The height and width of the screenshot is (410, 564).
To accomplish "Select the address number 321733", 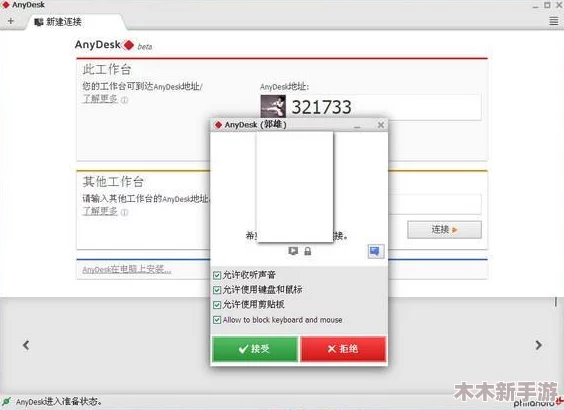I will click(x=321, y=107).
